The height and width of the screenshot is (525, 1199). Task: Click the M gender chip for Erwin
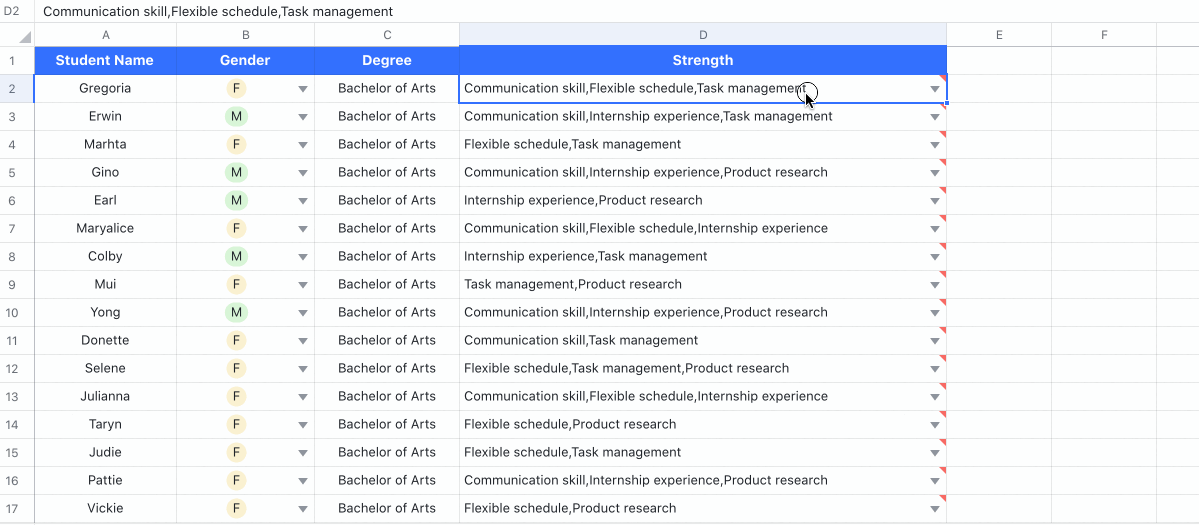(x=236, y=116)
